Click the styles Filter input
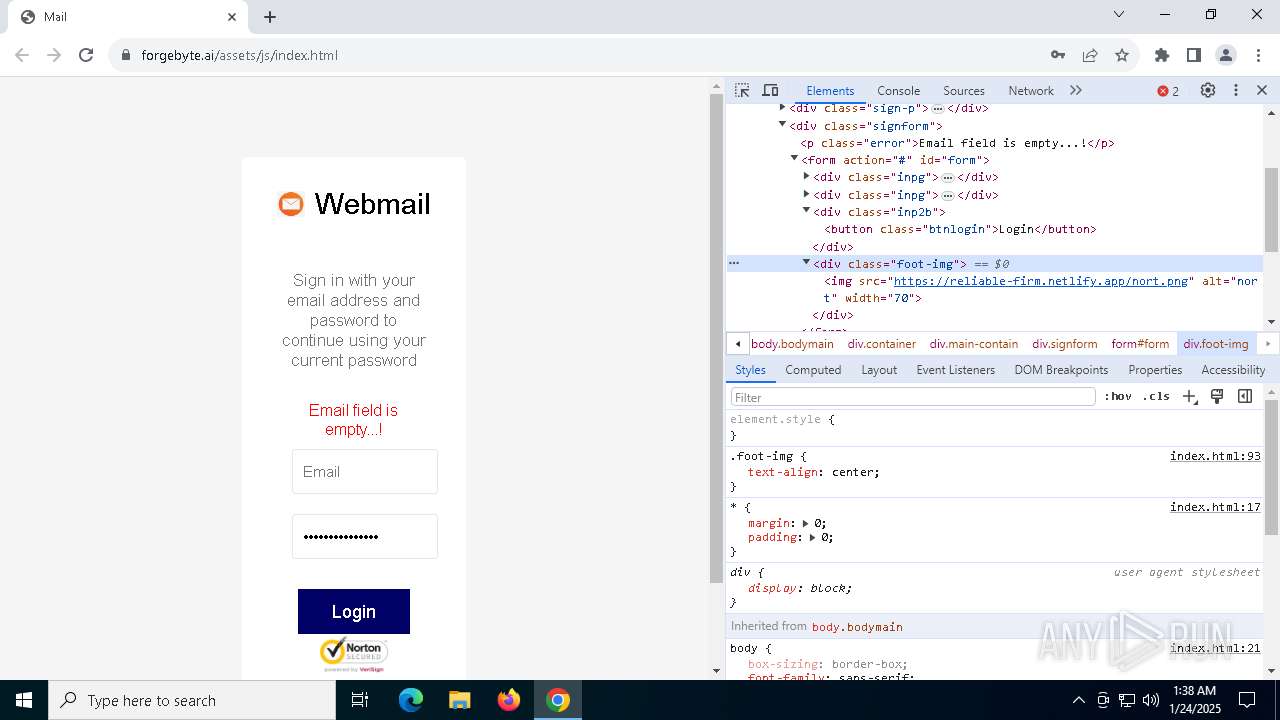This screenshot has height=720, width=1280. pos(913,397)
